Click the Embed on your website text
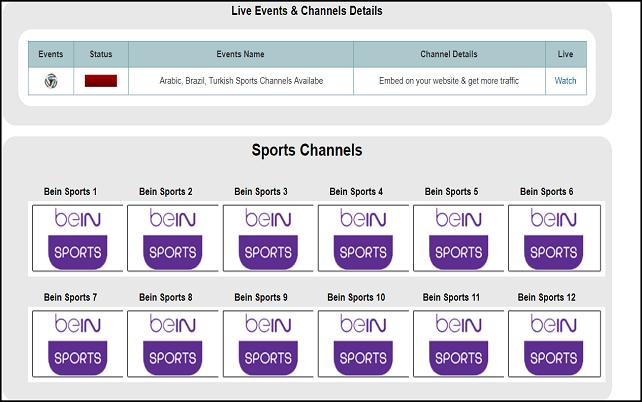 [x=449, y=81]
